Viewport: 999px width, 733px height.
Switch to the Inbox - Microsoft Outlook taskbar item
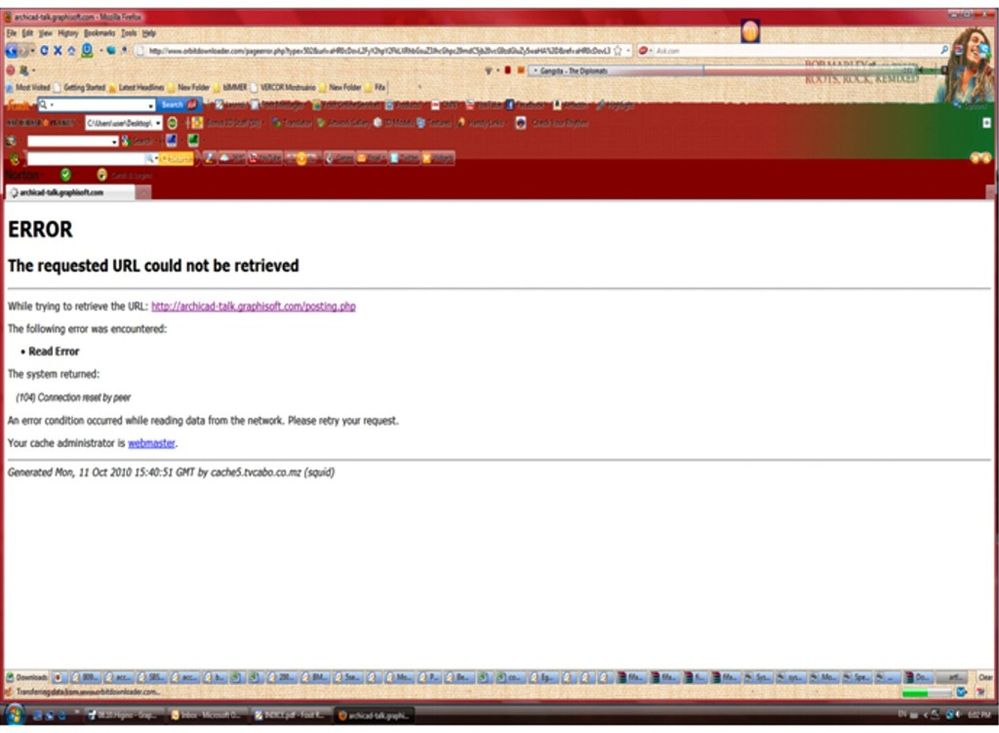click(x=206, y=715)
